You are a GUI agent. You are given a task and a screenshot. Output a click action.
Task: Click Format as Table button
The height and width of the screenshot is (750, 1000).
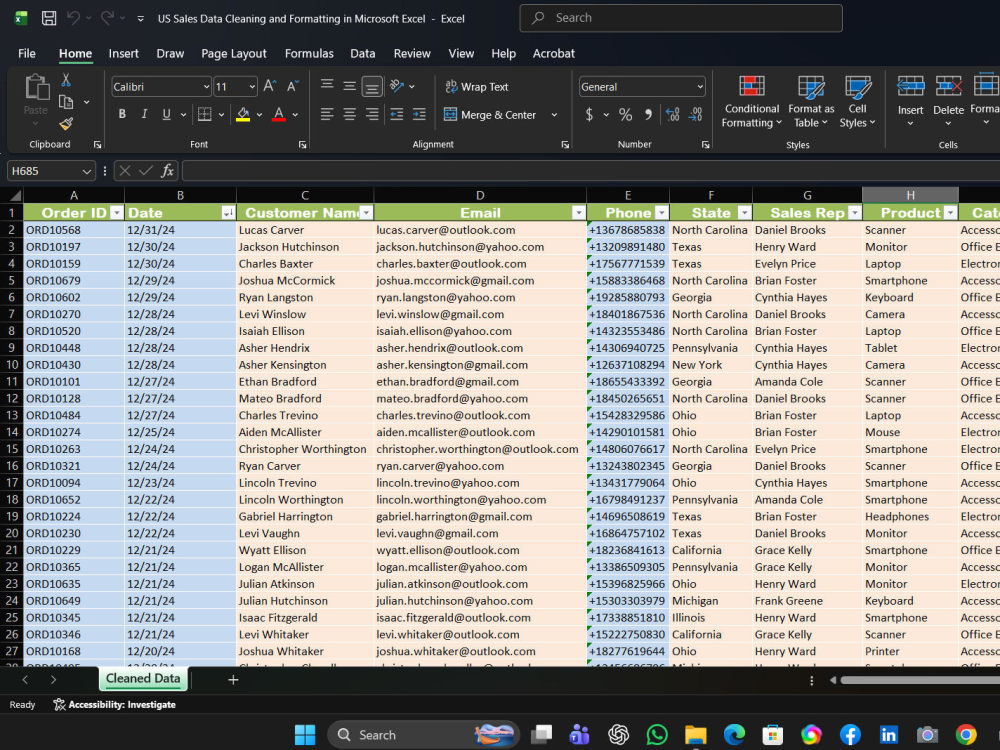click(811, 101)
